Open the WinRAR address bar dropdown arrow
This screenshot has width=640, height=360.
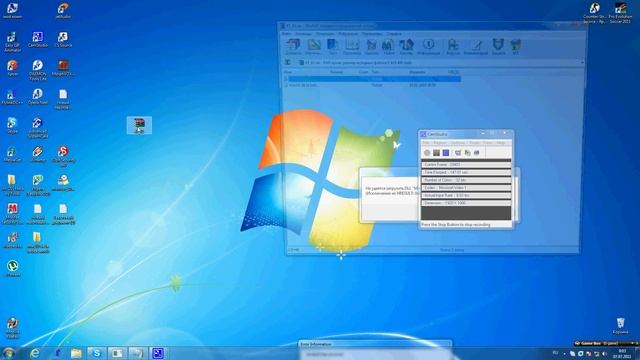582,62
